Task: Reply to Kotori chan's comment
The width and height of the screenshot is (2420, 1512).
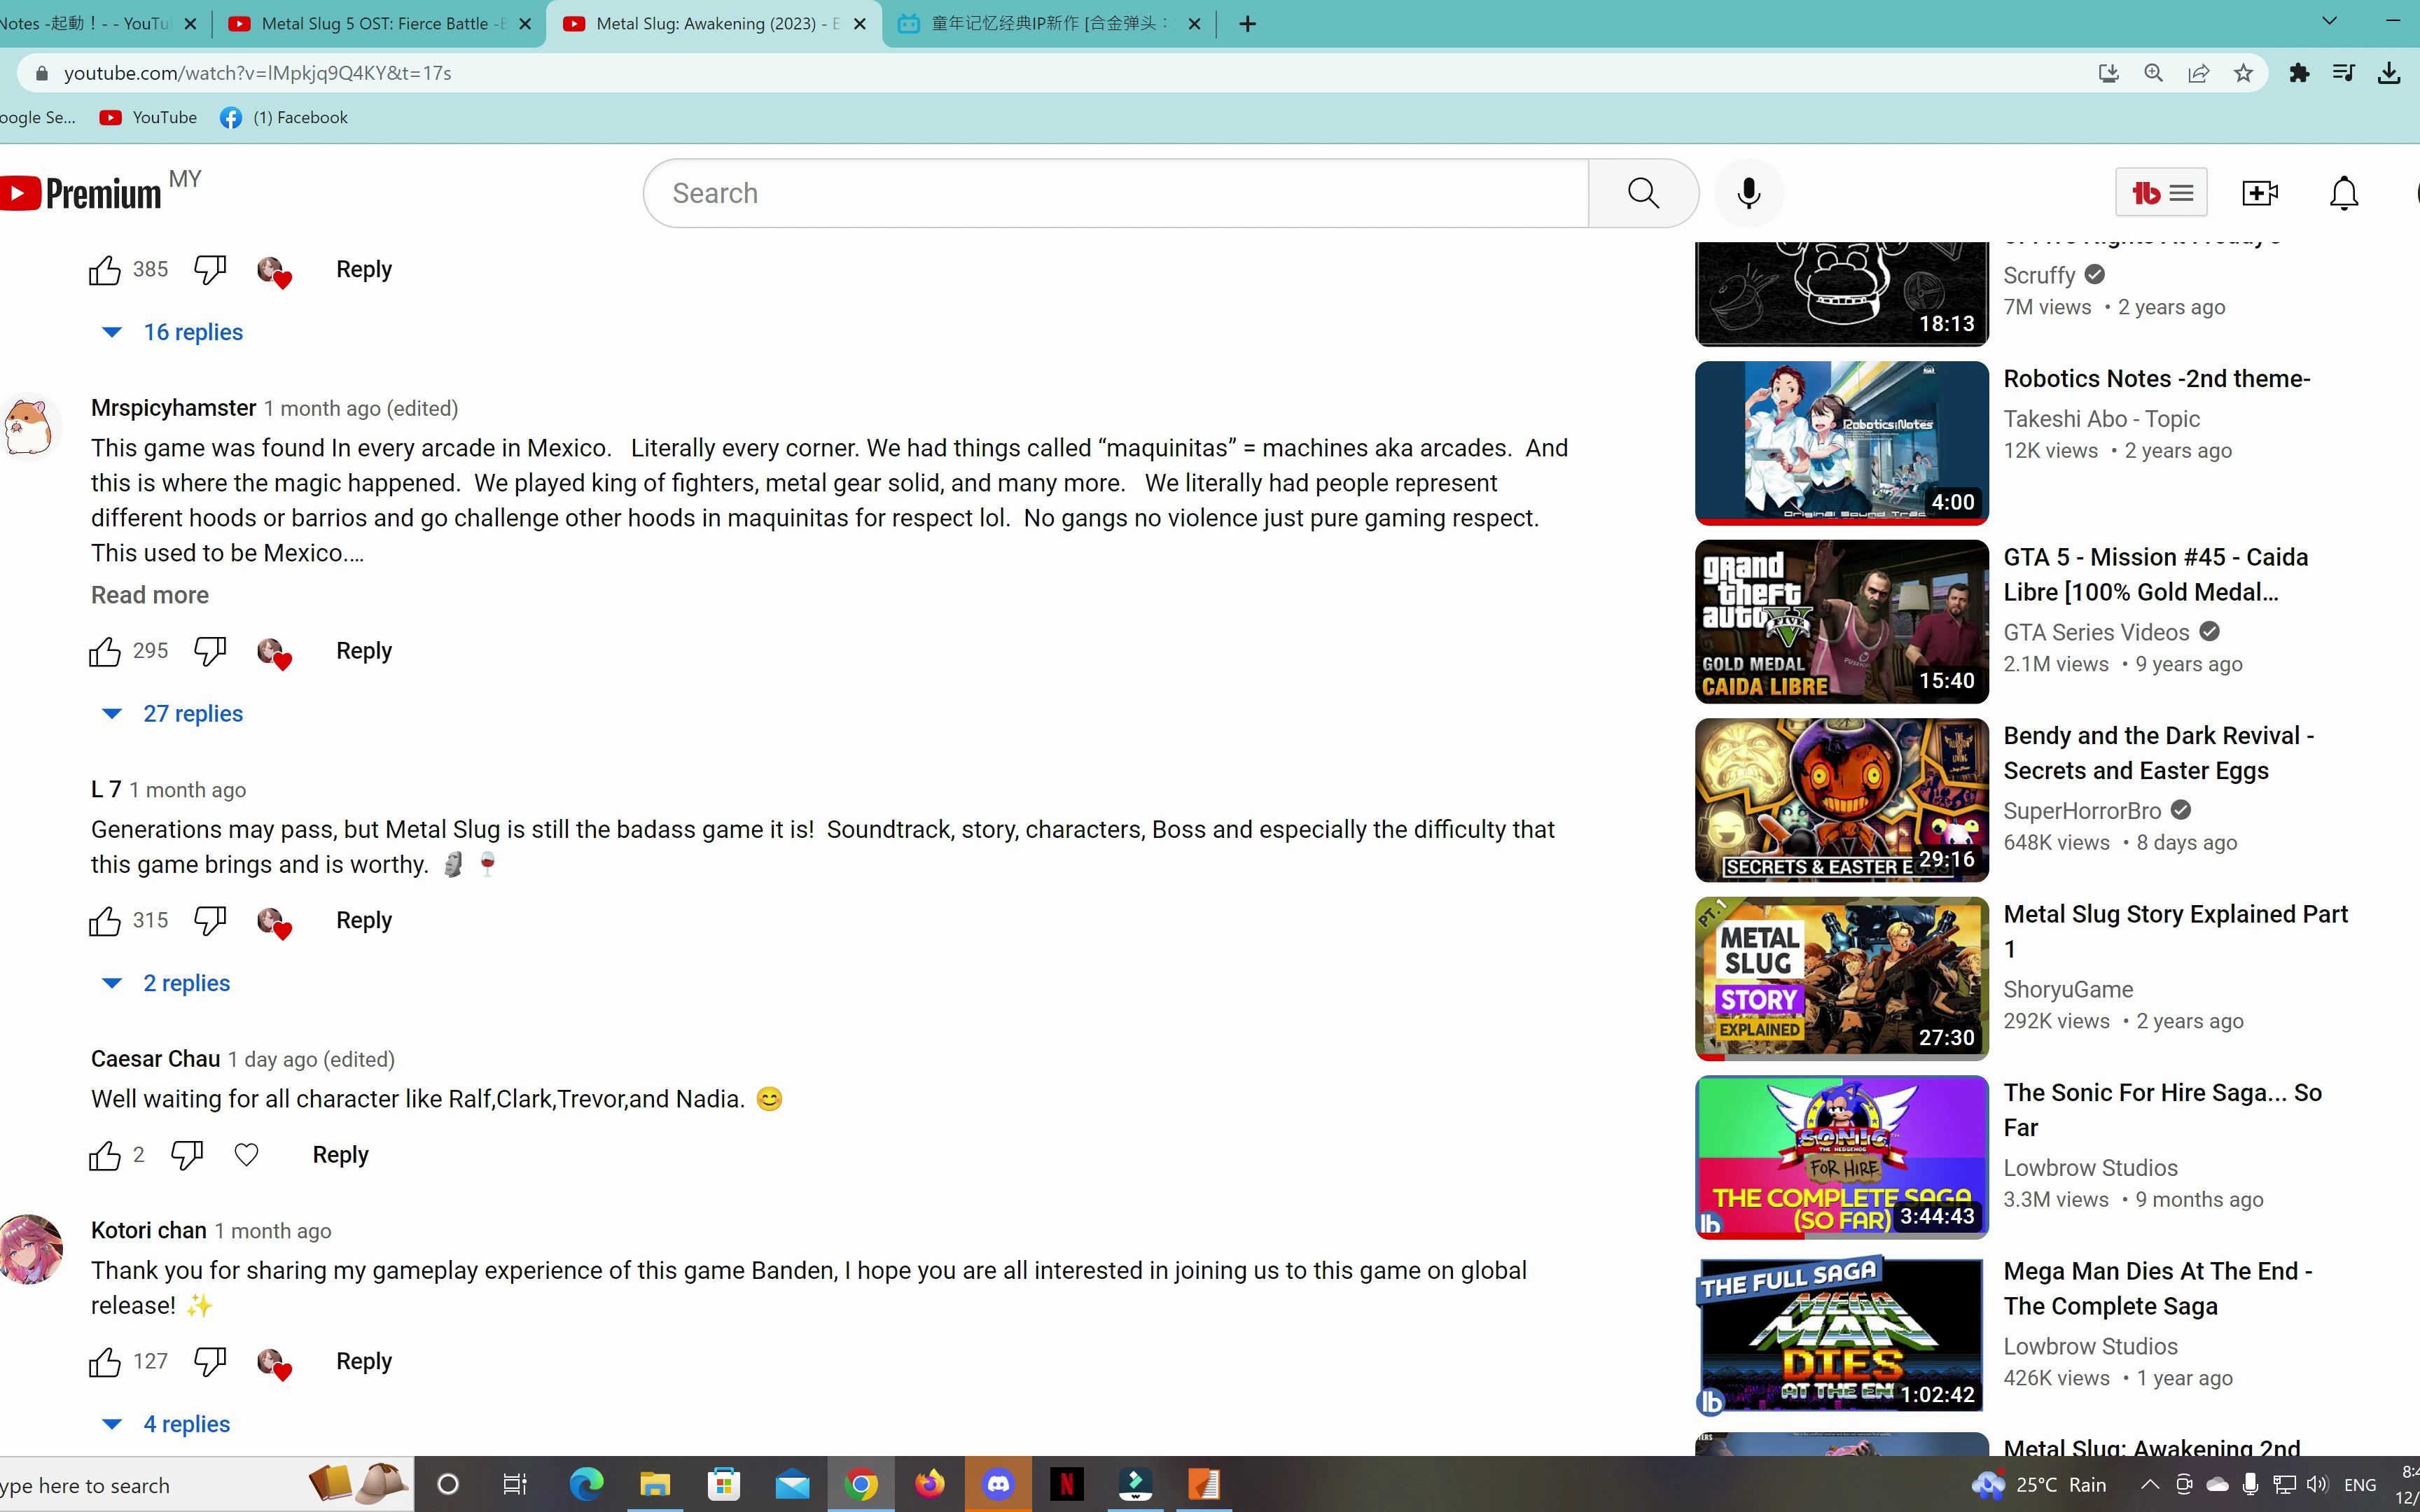Action: (364, 1361)
